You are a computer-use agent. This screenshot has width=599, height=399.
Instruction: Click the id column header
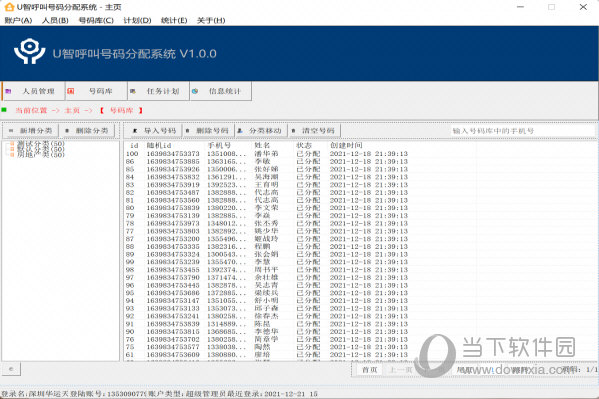click(134, 146)
